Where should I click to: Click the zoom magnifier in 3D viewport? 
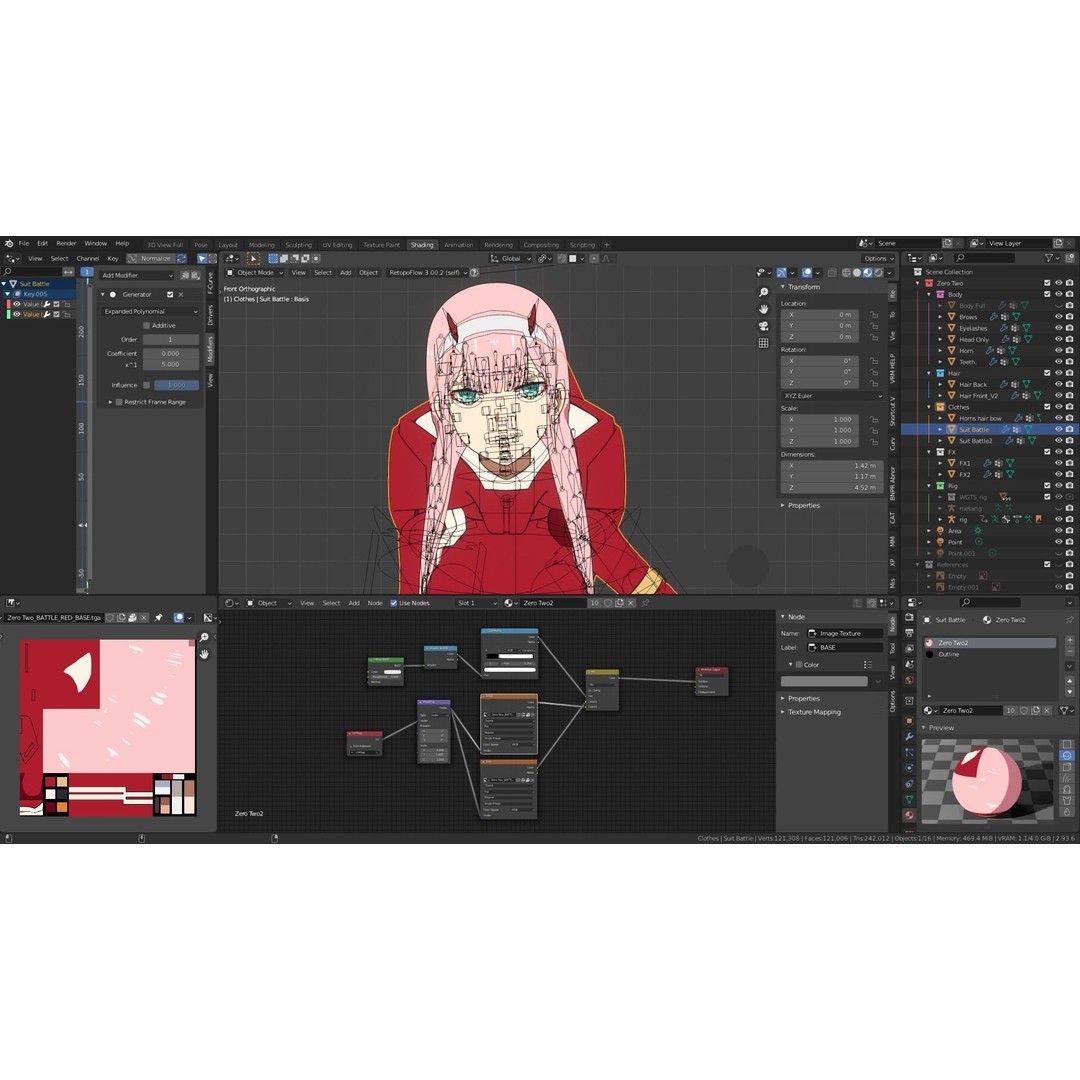pyautogui.click(x=763, y=293)
